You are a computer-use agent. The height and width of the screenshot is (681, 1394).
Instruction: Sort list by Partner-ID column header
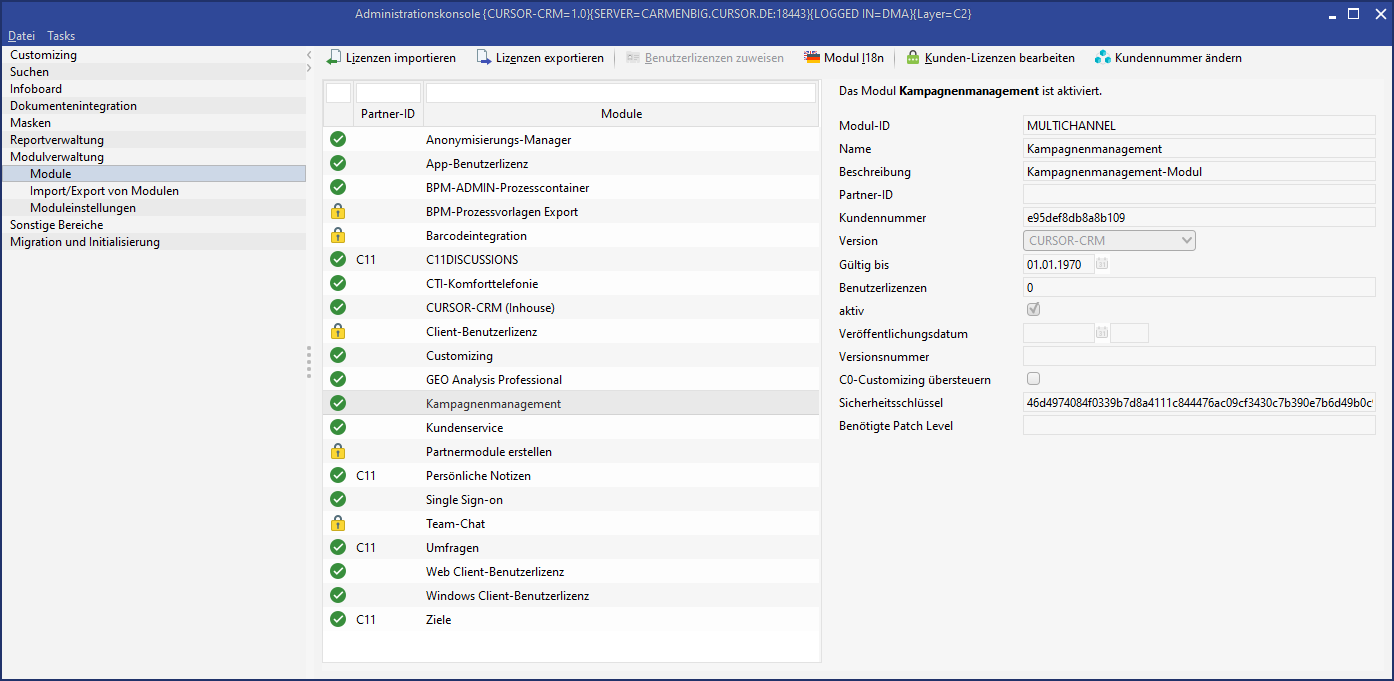(387, 114)
